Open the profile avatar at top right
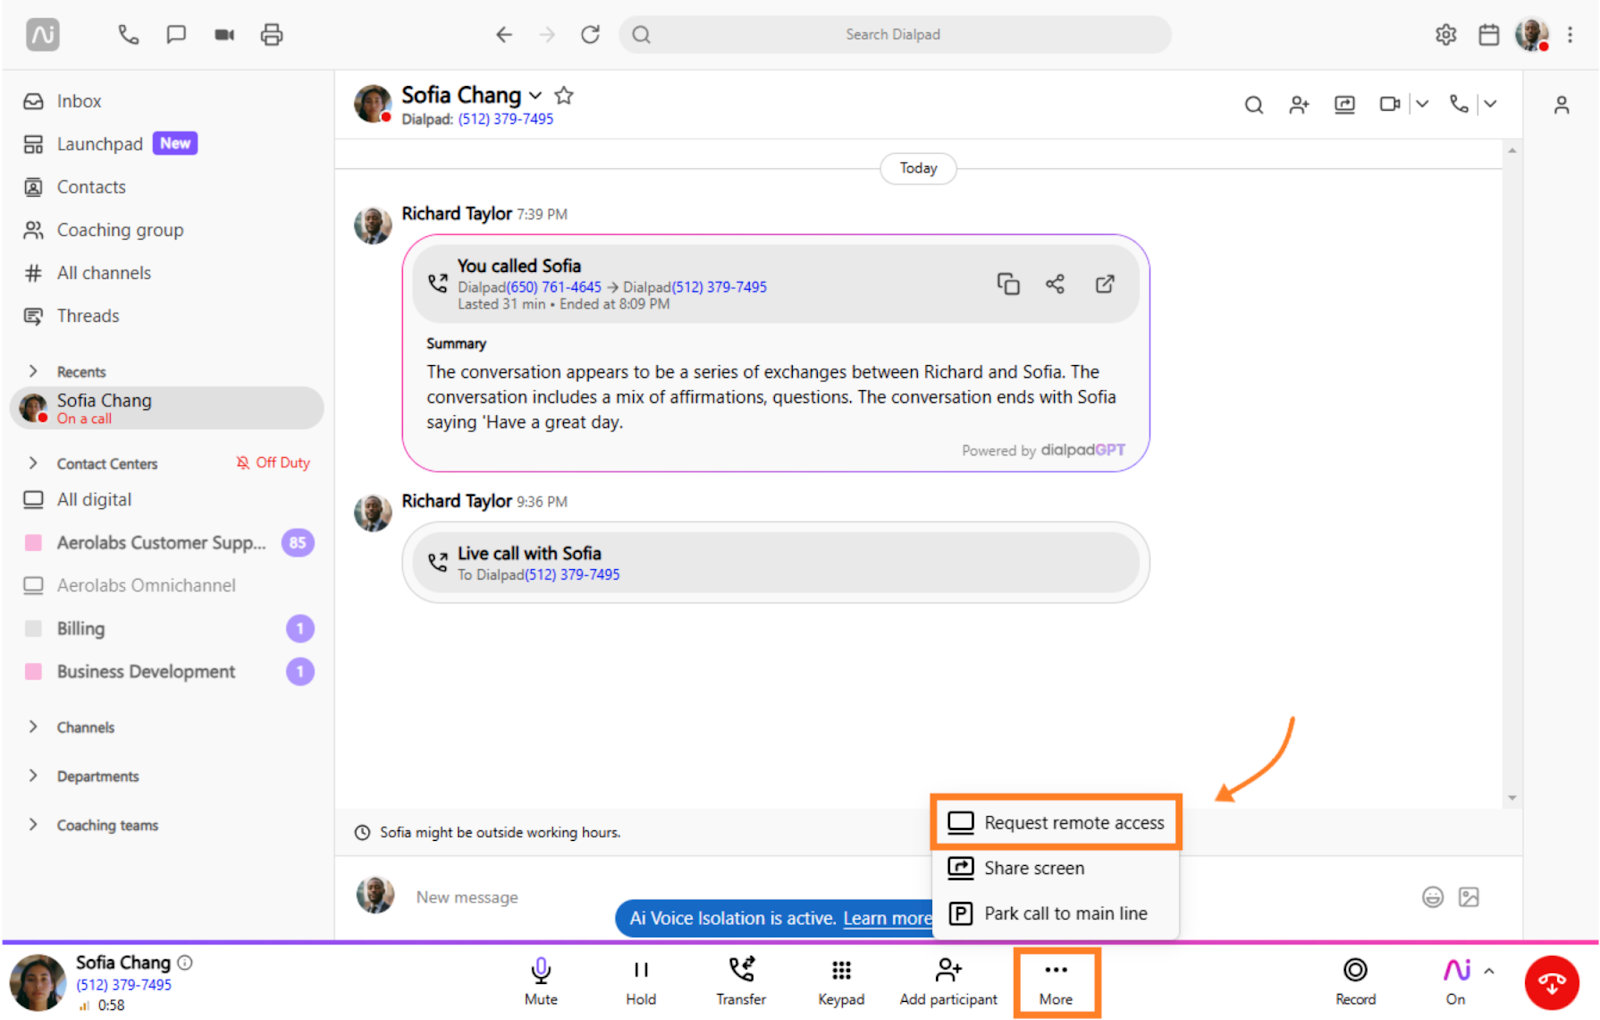 [1532, 35]
